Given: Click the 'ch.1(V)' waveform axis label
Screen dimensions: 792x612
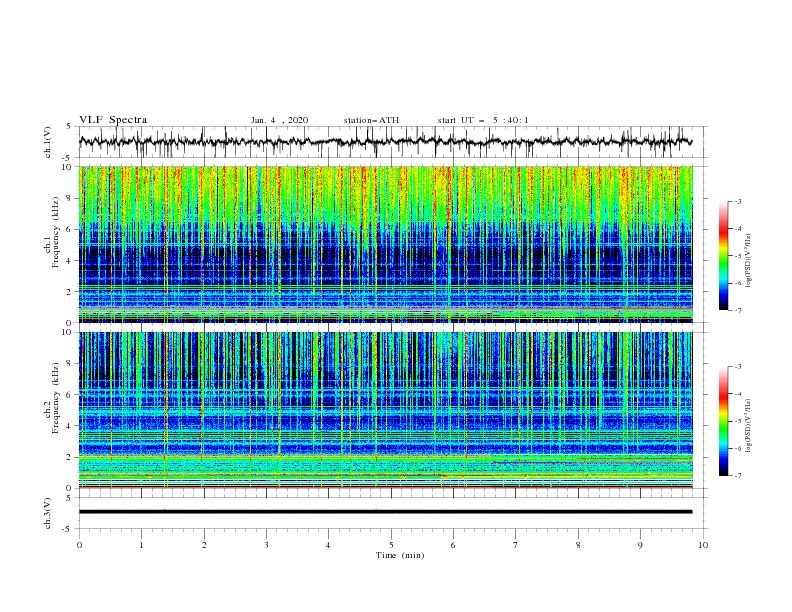Looking at the screenshot, I should click(x=48, y=142).
